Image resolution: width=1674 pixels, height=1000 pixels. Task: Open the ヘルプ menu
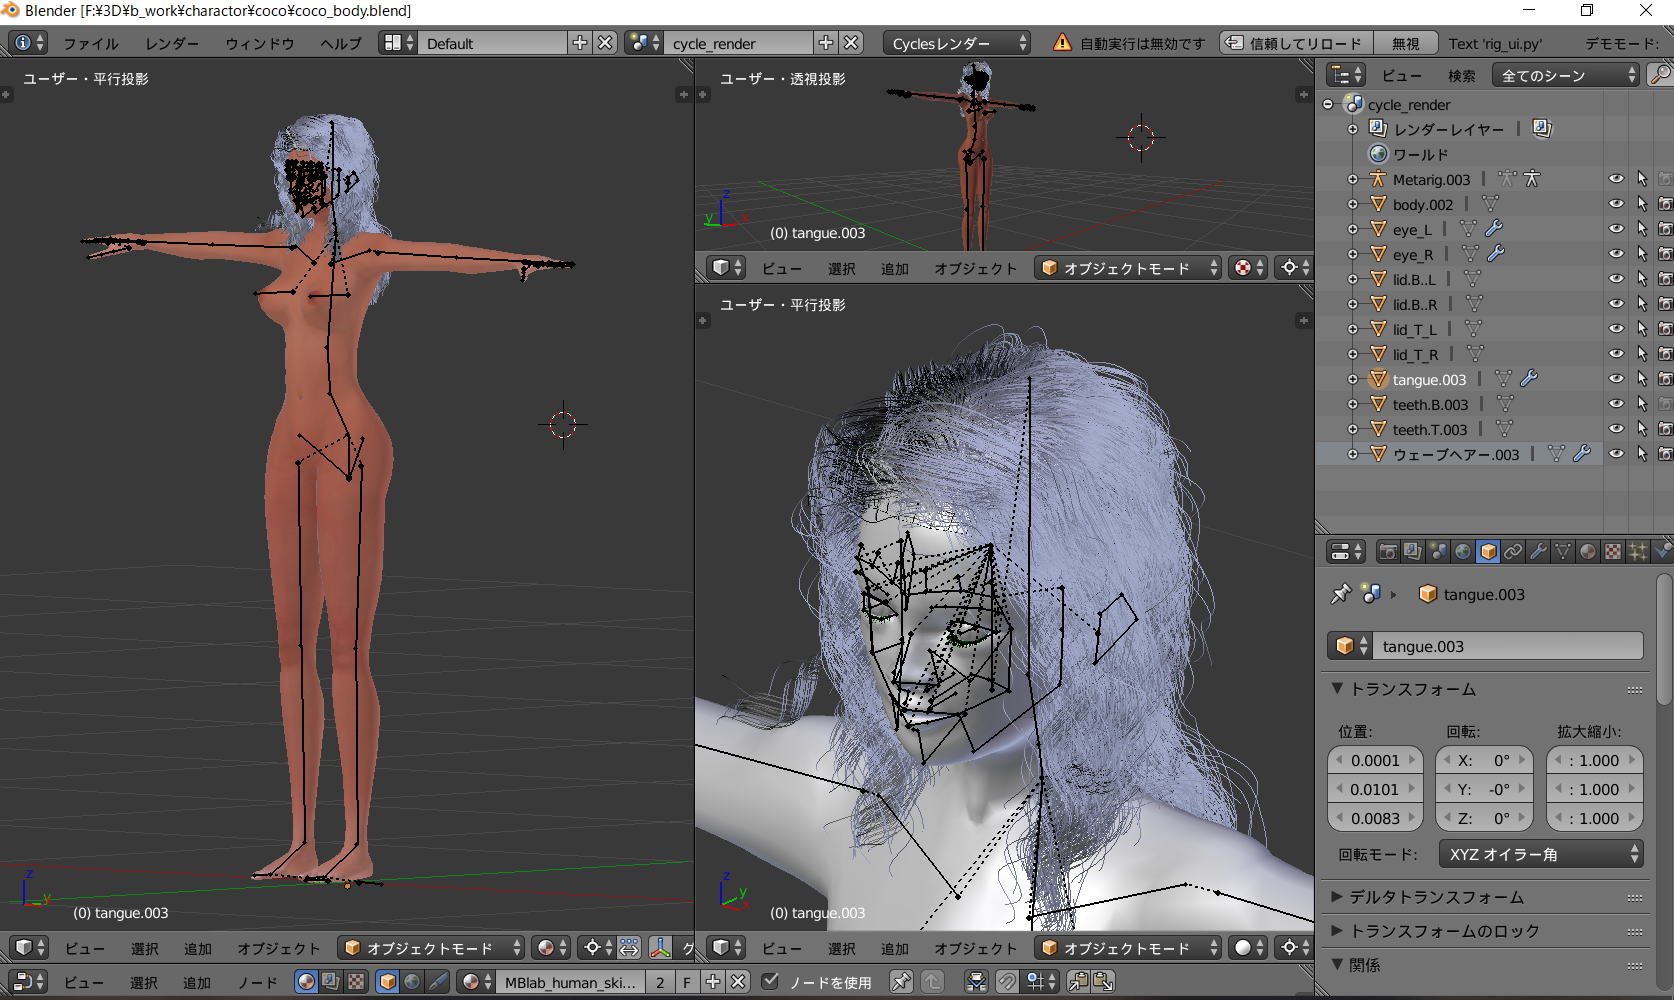(x=340, y=43)
